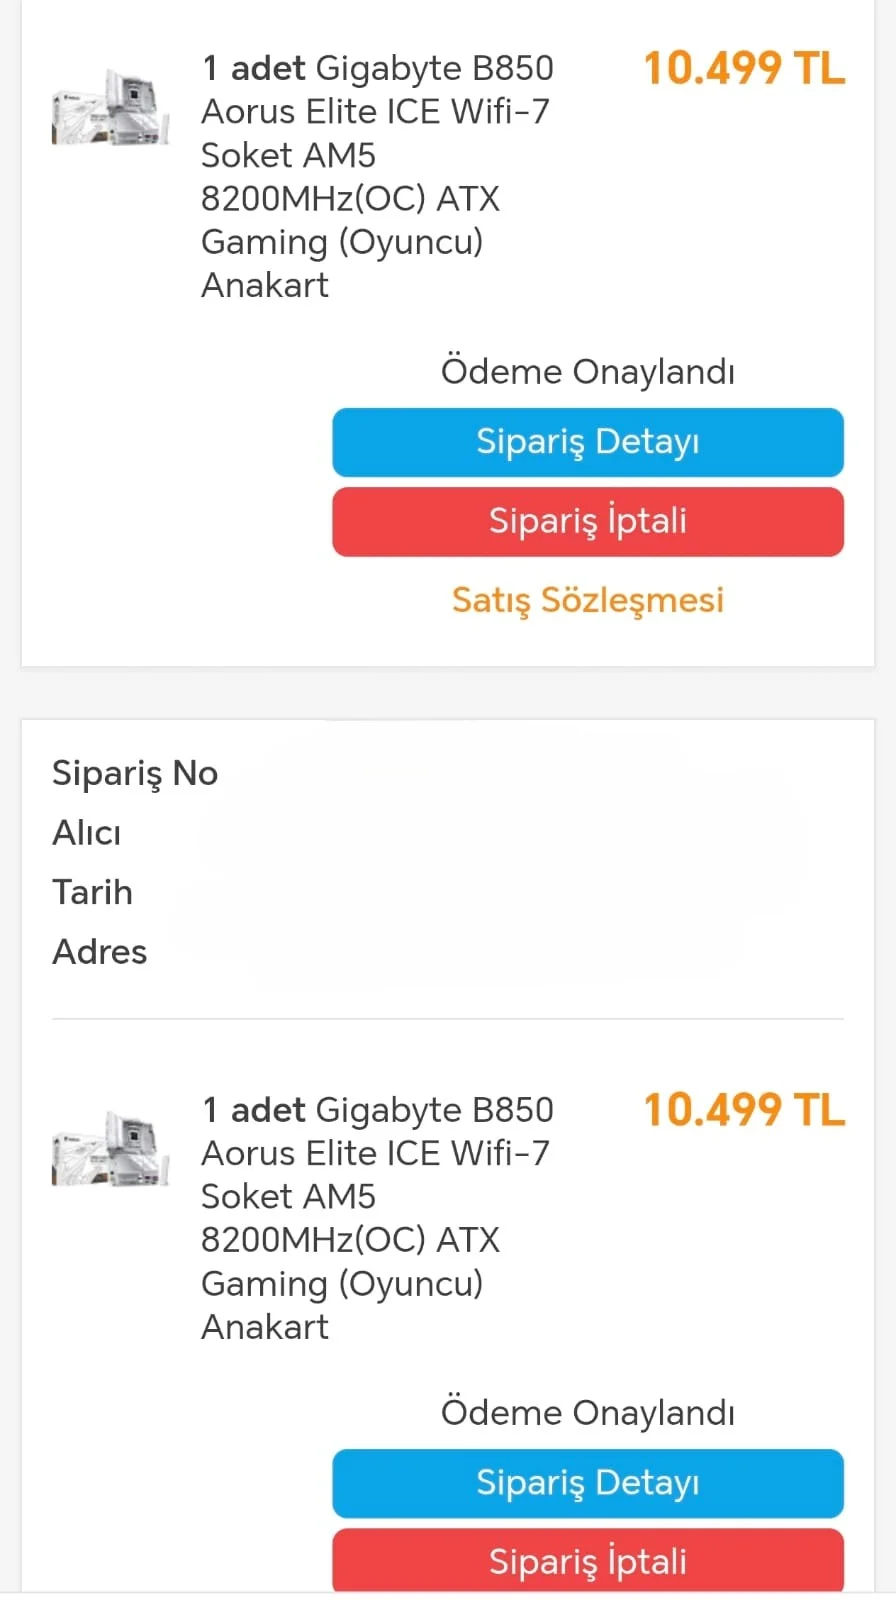Click the Alıcı label
Viewport: 896px width, 1600px height.
[x=87, y=833]
